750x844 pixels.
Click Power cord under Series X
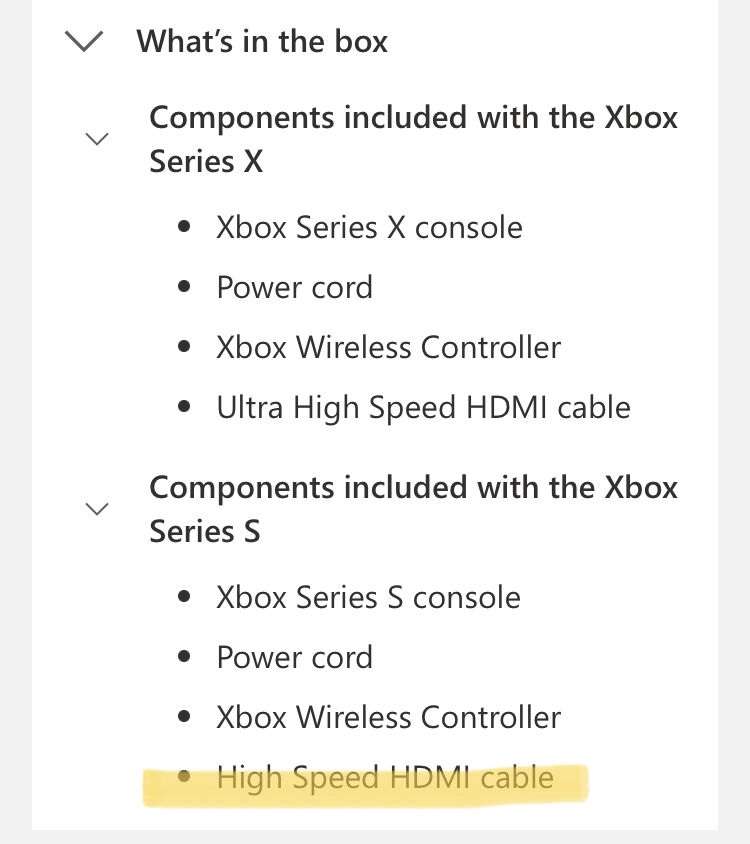(295, 287)
